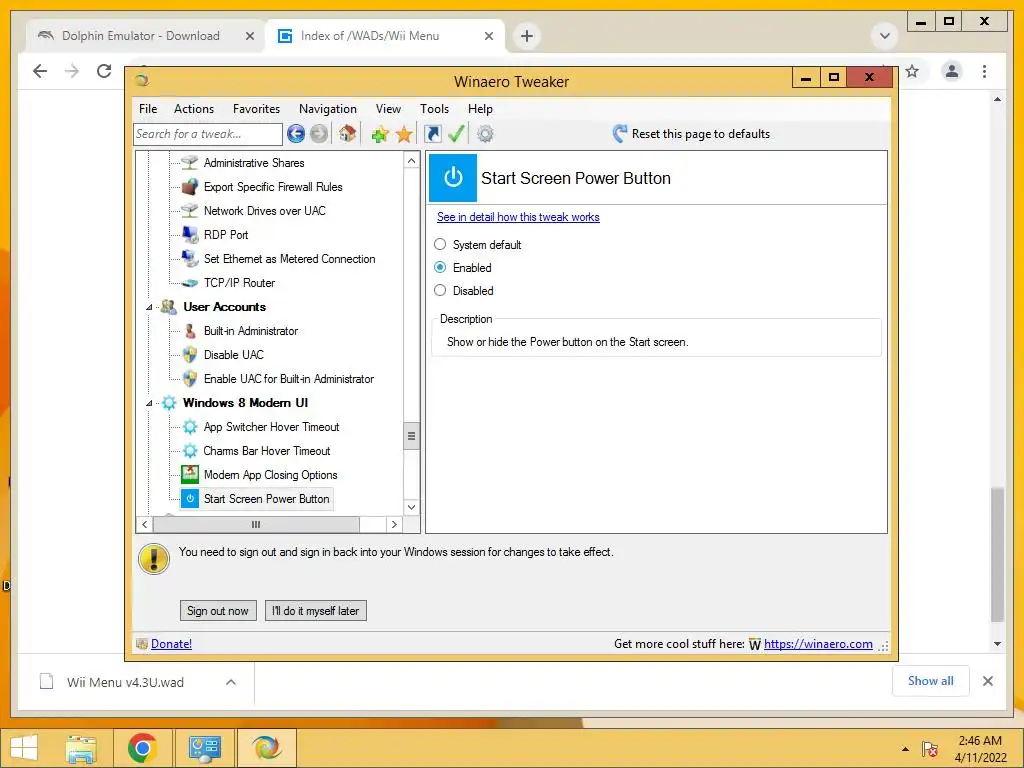Viewport: 1024px width, 768px height.
Task: Open the Help menu
Action: pyautogui.click(x=480, y=109)
